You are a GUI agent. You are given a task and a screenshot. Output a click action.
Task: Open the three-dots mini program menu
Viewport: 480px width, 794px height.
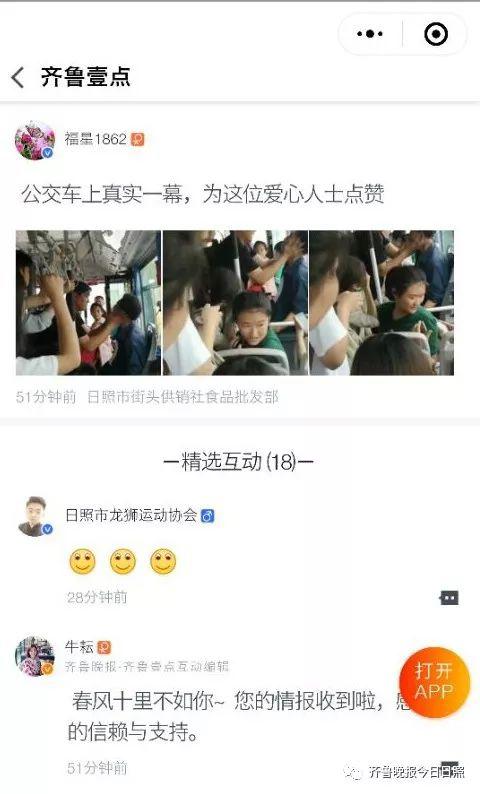[370, 34]
